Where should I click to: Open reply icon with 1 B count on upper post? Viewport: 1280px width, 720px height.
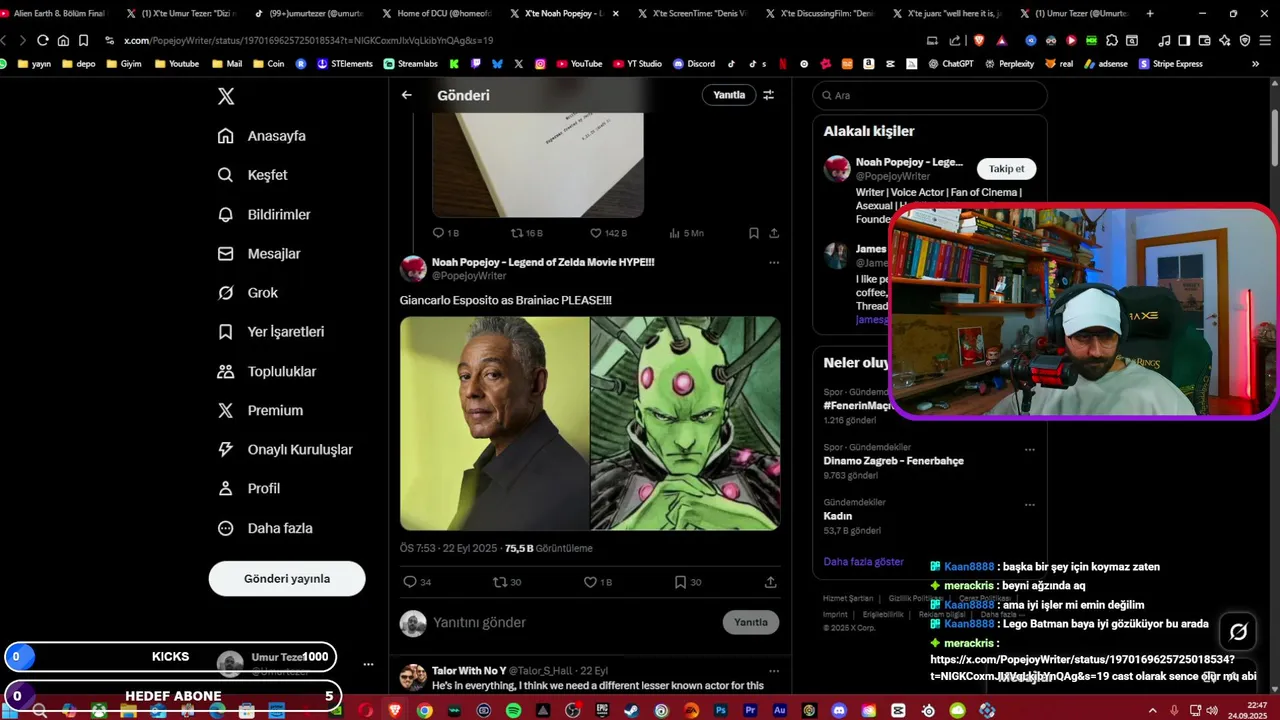[x=445, y=233]
